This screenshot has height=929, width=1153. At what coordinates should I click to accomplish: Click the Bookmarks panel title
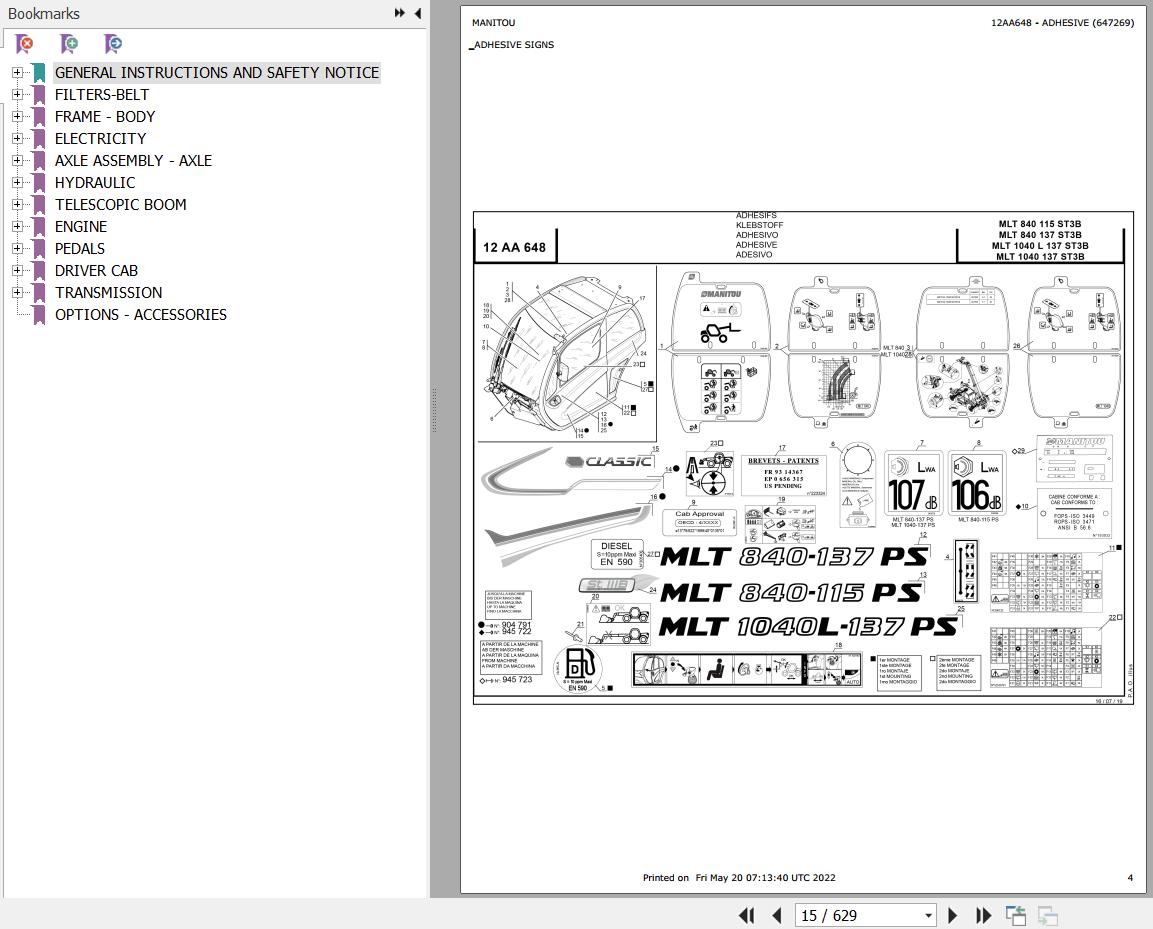coord(43,13)
